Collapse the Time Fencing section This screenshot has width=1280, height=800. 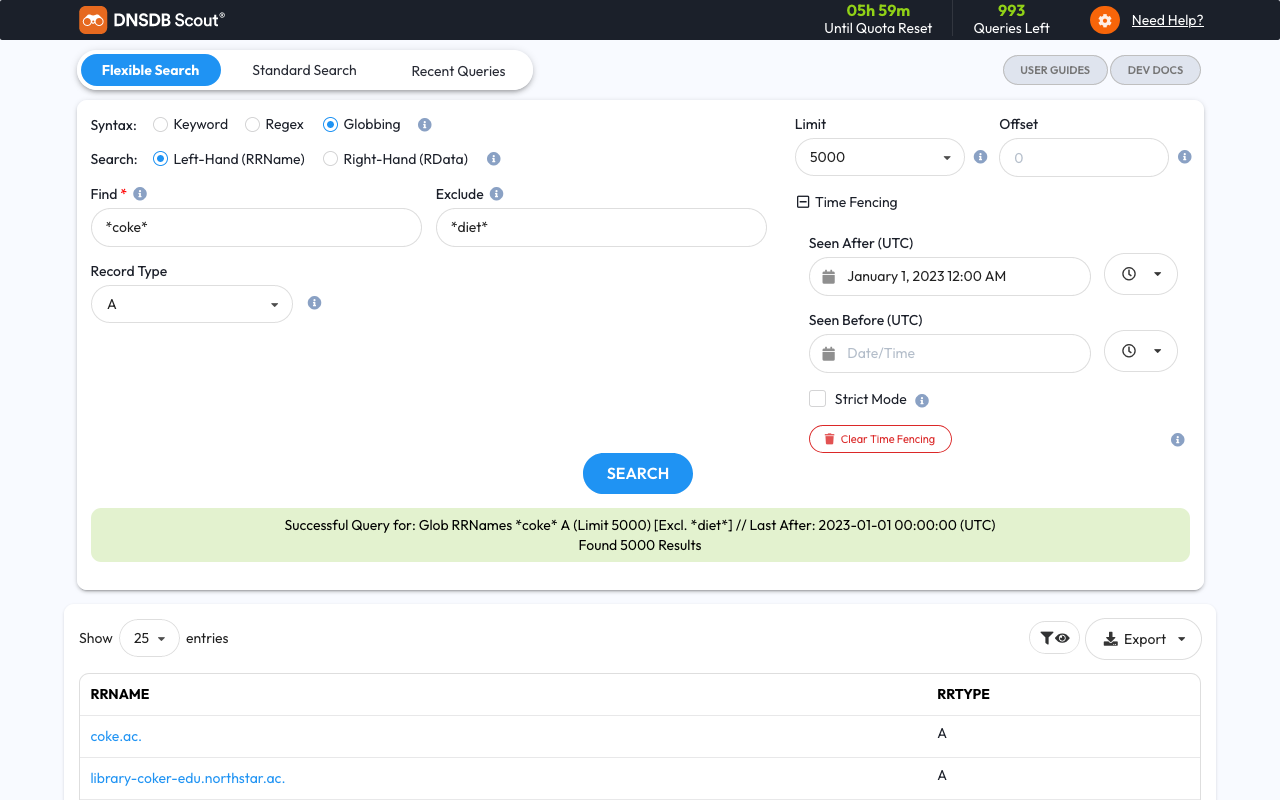click(x=802, y=202)
